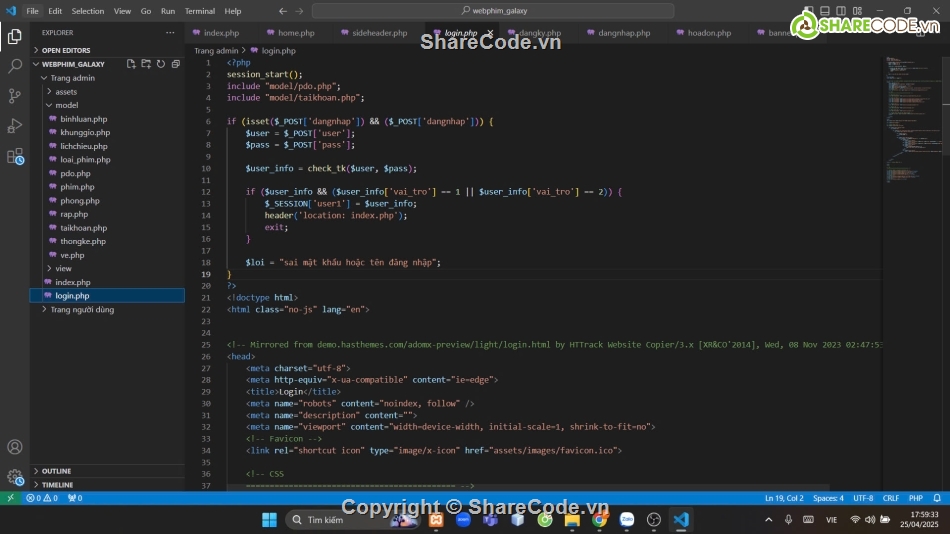
Task: Go back with the navigation arrow
Action: (283, 11)
